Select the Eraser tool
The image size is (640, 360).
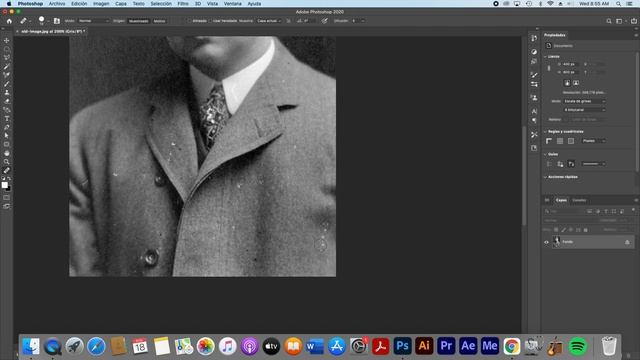coord(7,101)
